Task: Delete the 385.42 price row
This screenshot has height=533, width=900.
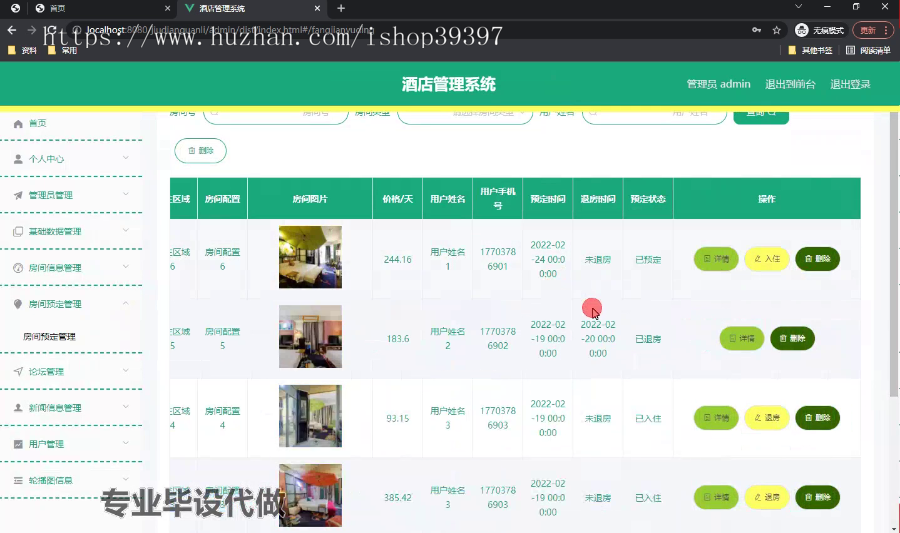Action: [817, 497]
